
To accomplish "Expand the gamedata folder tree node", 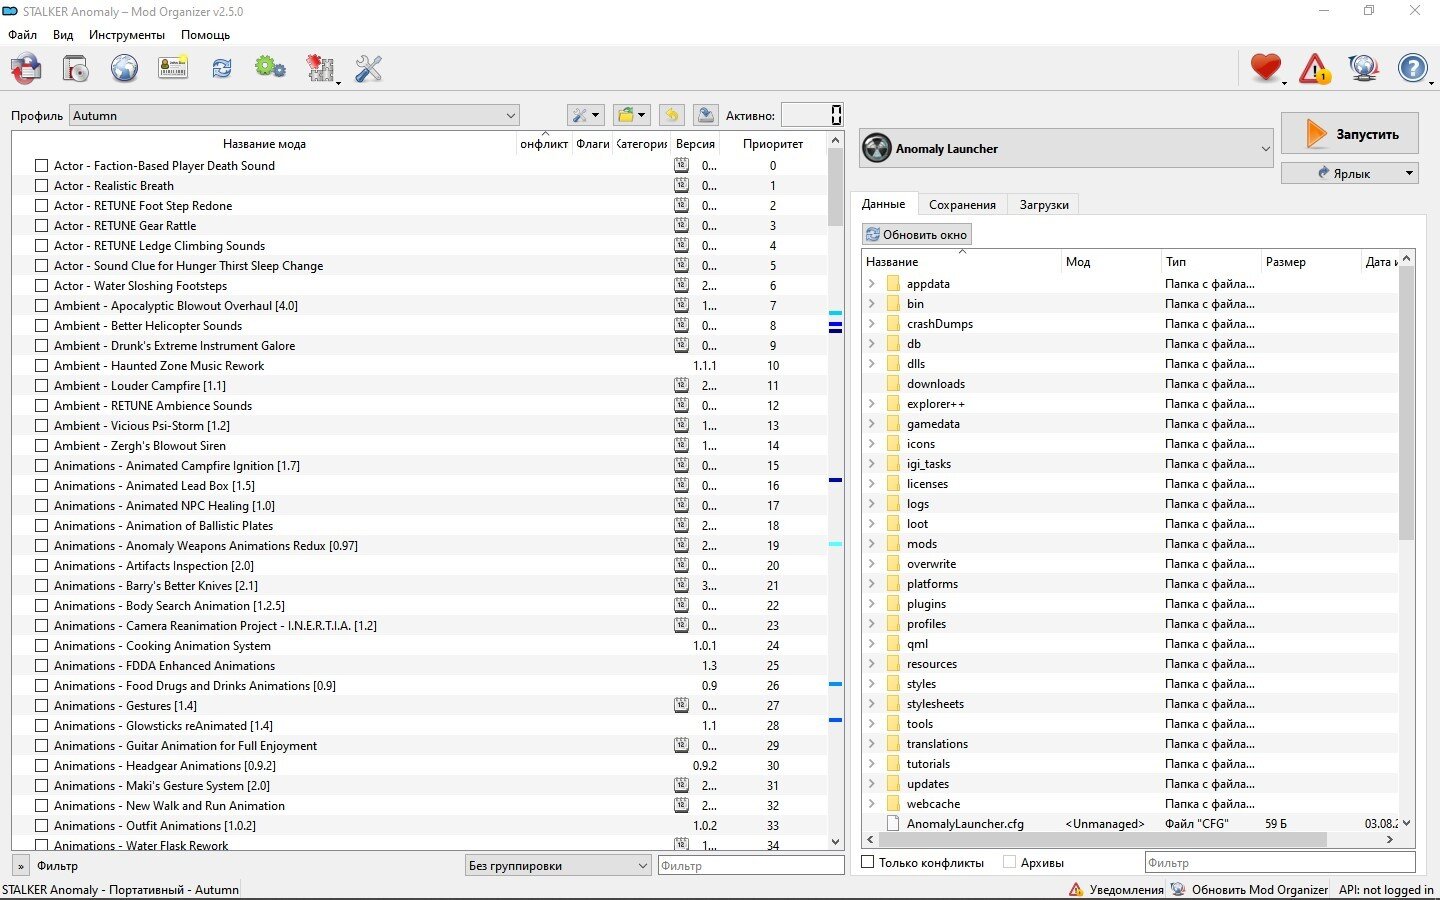I will 872,424.
